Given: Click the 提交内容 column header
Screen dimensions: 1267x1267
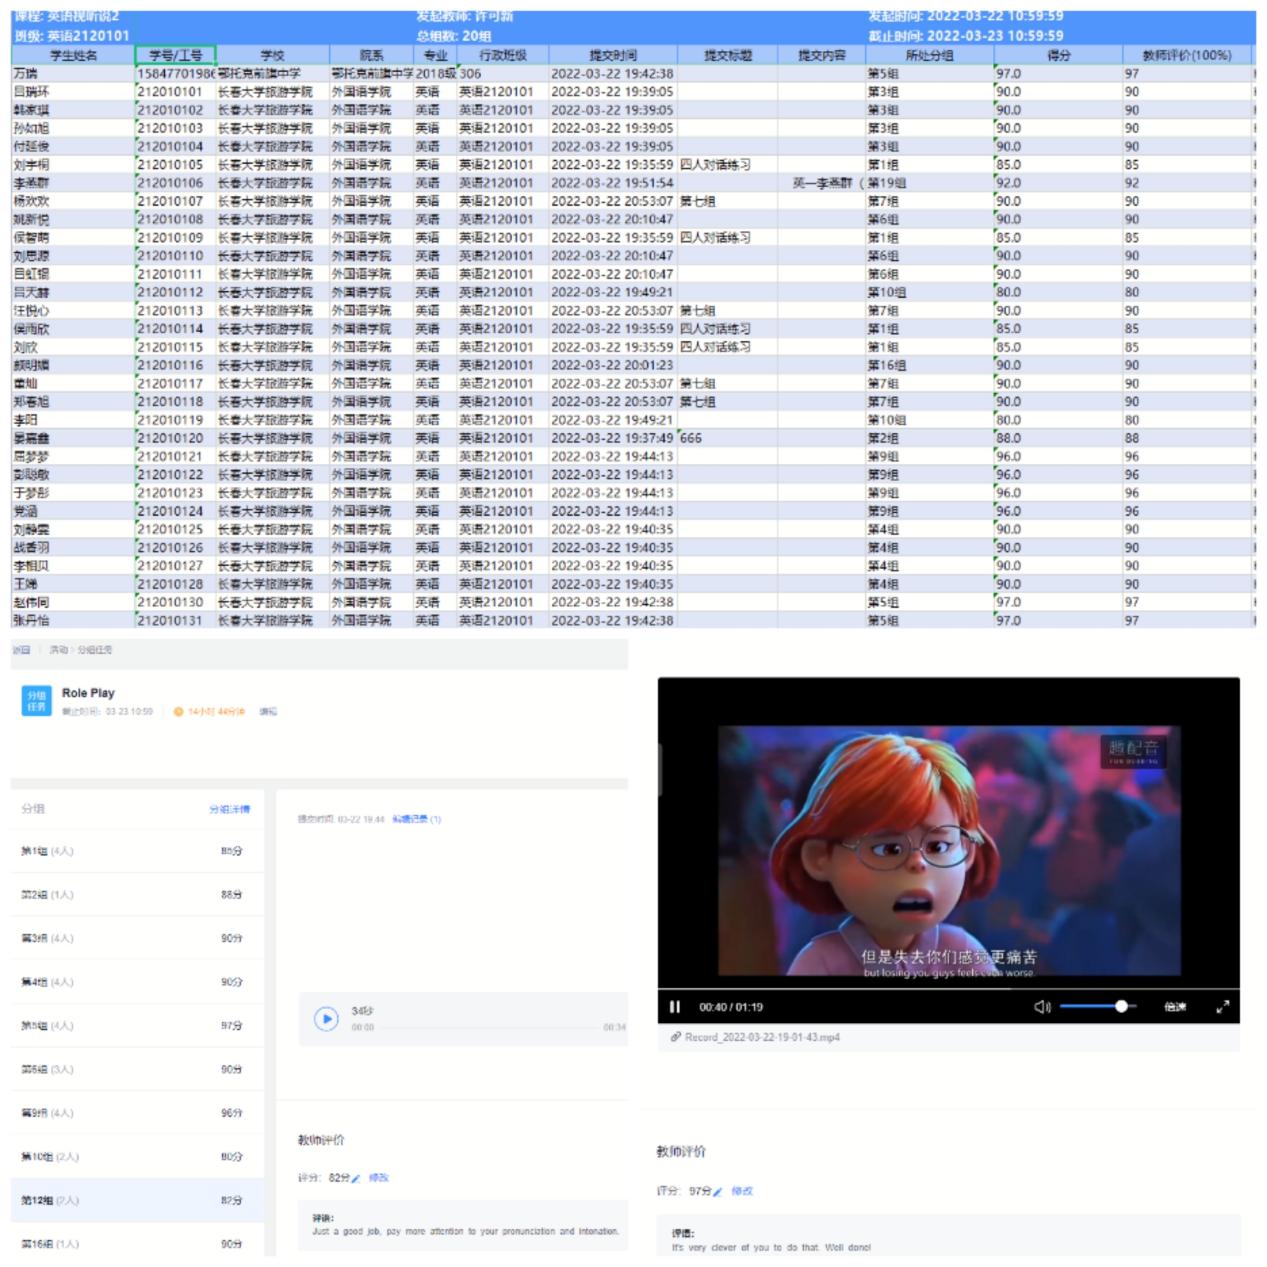Looking at the screenshot, I should point(822,55).
